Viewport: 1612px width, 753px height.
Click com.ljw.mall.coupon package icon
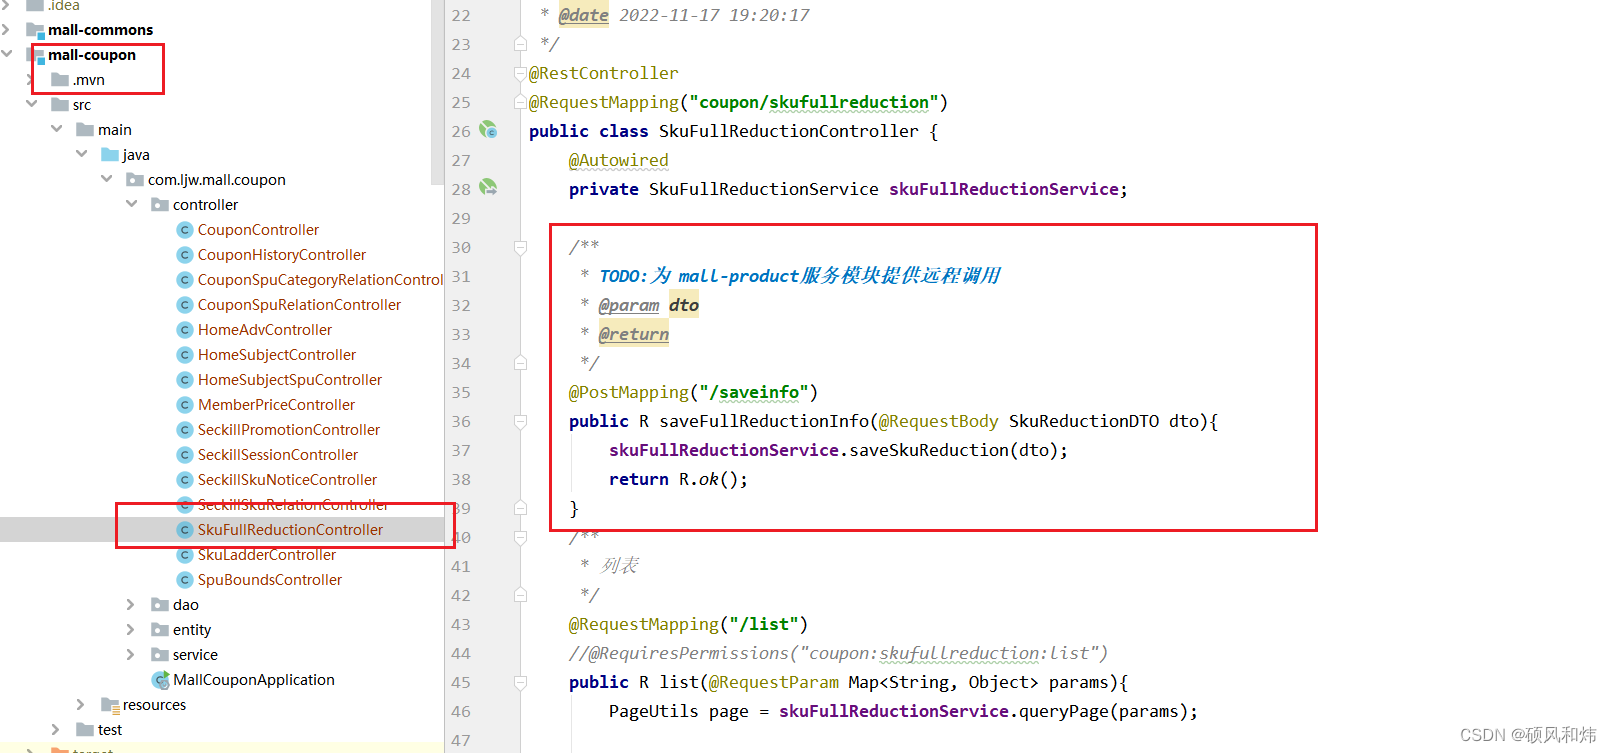135,180
